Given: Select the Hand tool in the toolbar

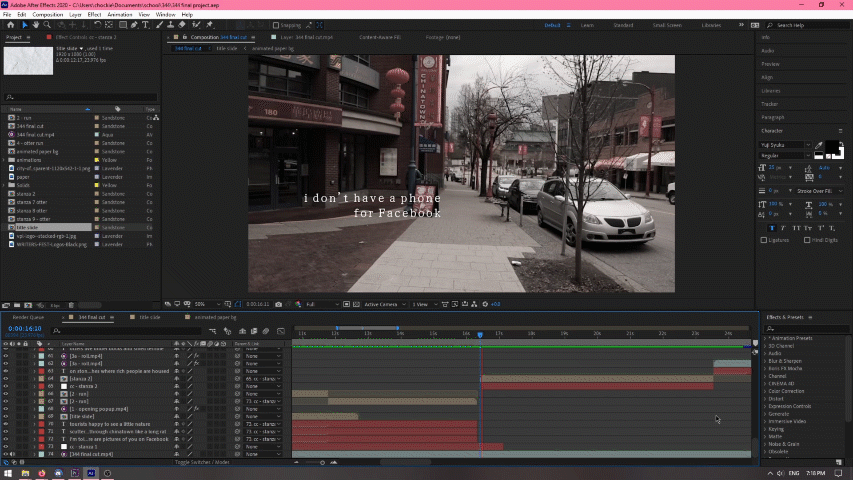Looking at the screenshot, I should click(36, 25).
